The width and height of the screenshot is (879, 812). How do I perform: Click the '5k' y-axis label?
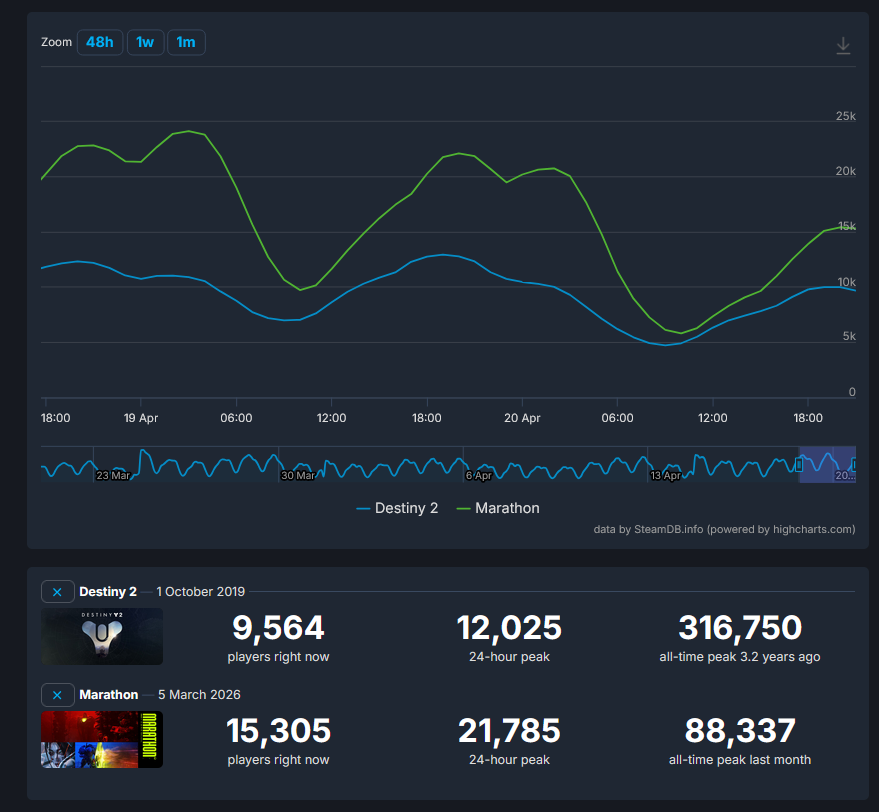pyautogui.click(x=849, y=336)
